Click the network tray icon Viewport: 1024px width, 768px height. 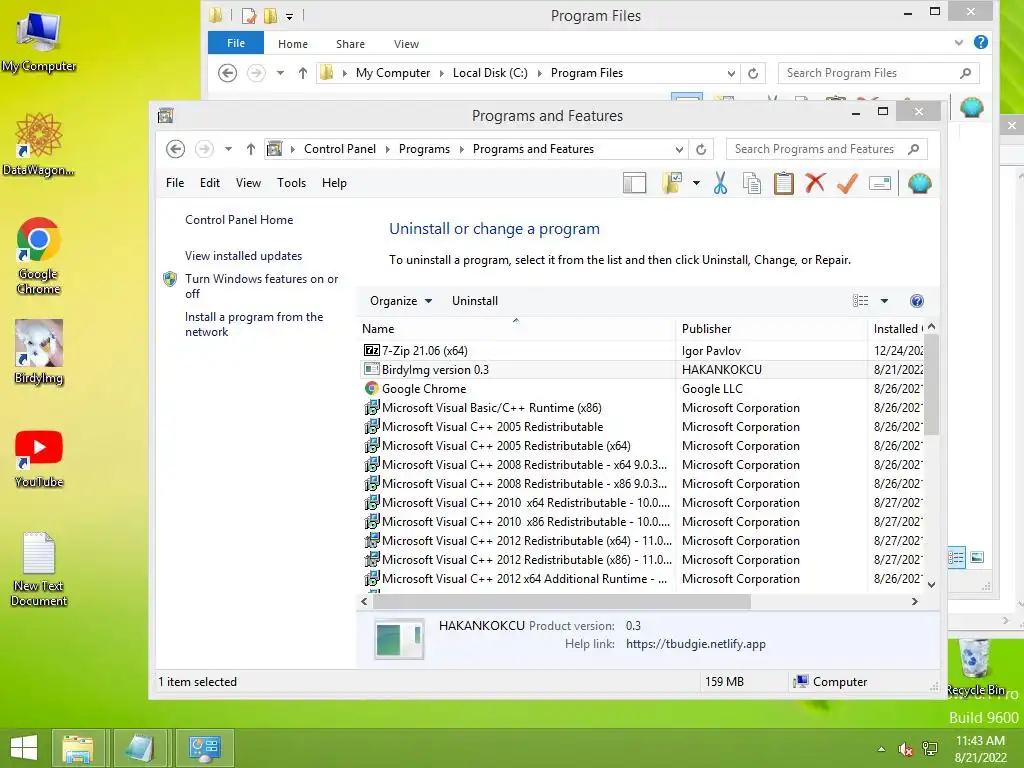point(929,749)
